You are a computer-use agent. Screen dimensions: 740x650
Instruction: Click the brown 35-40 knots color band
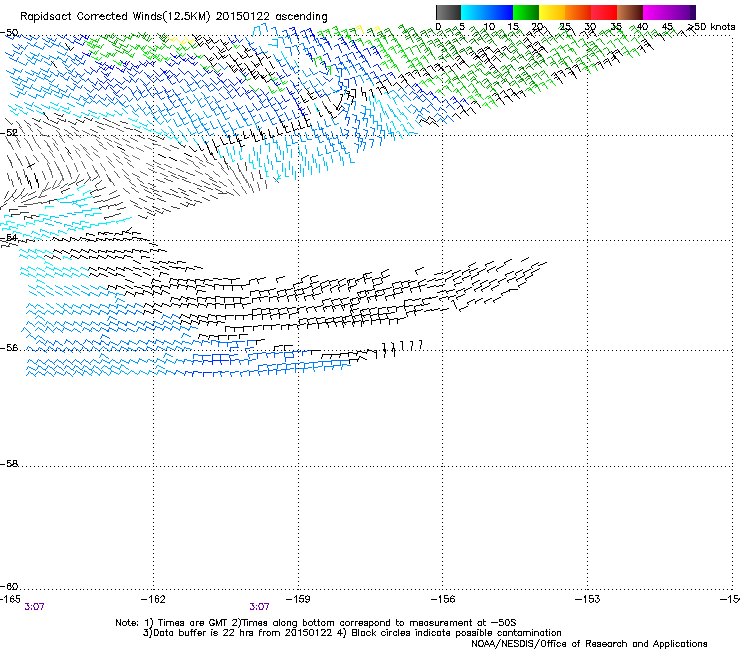click(630, 12)
